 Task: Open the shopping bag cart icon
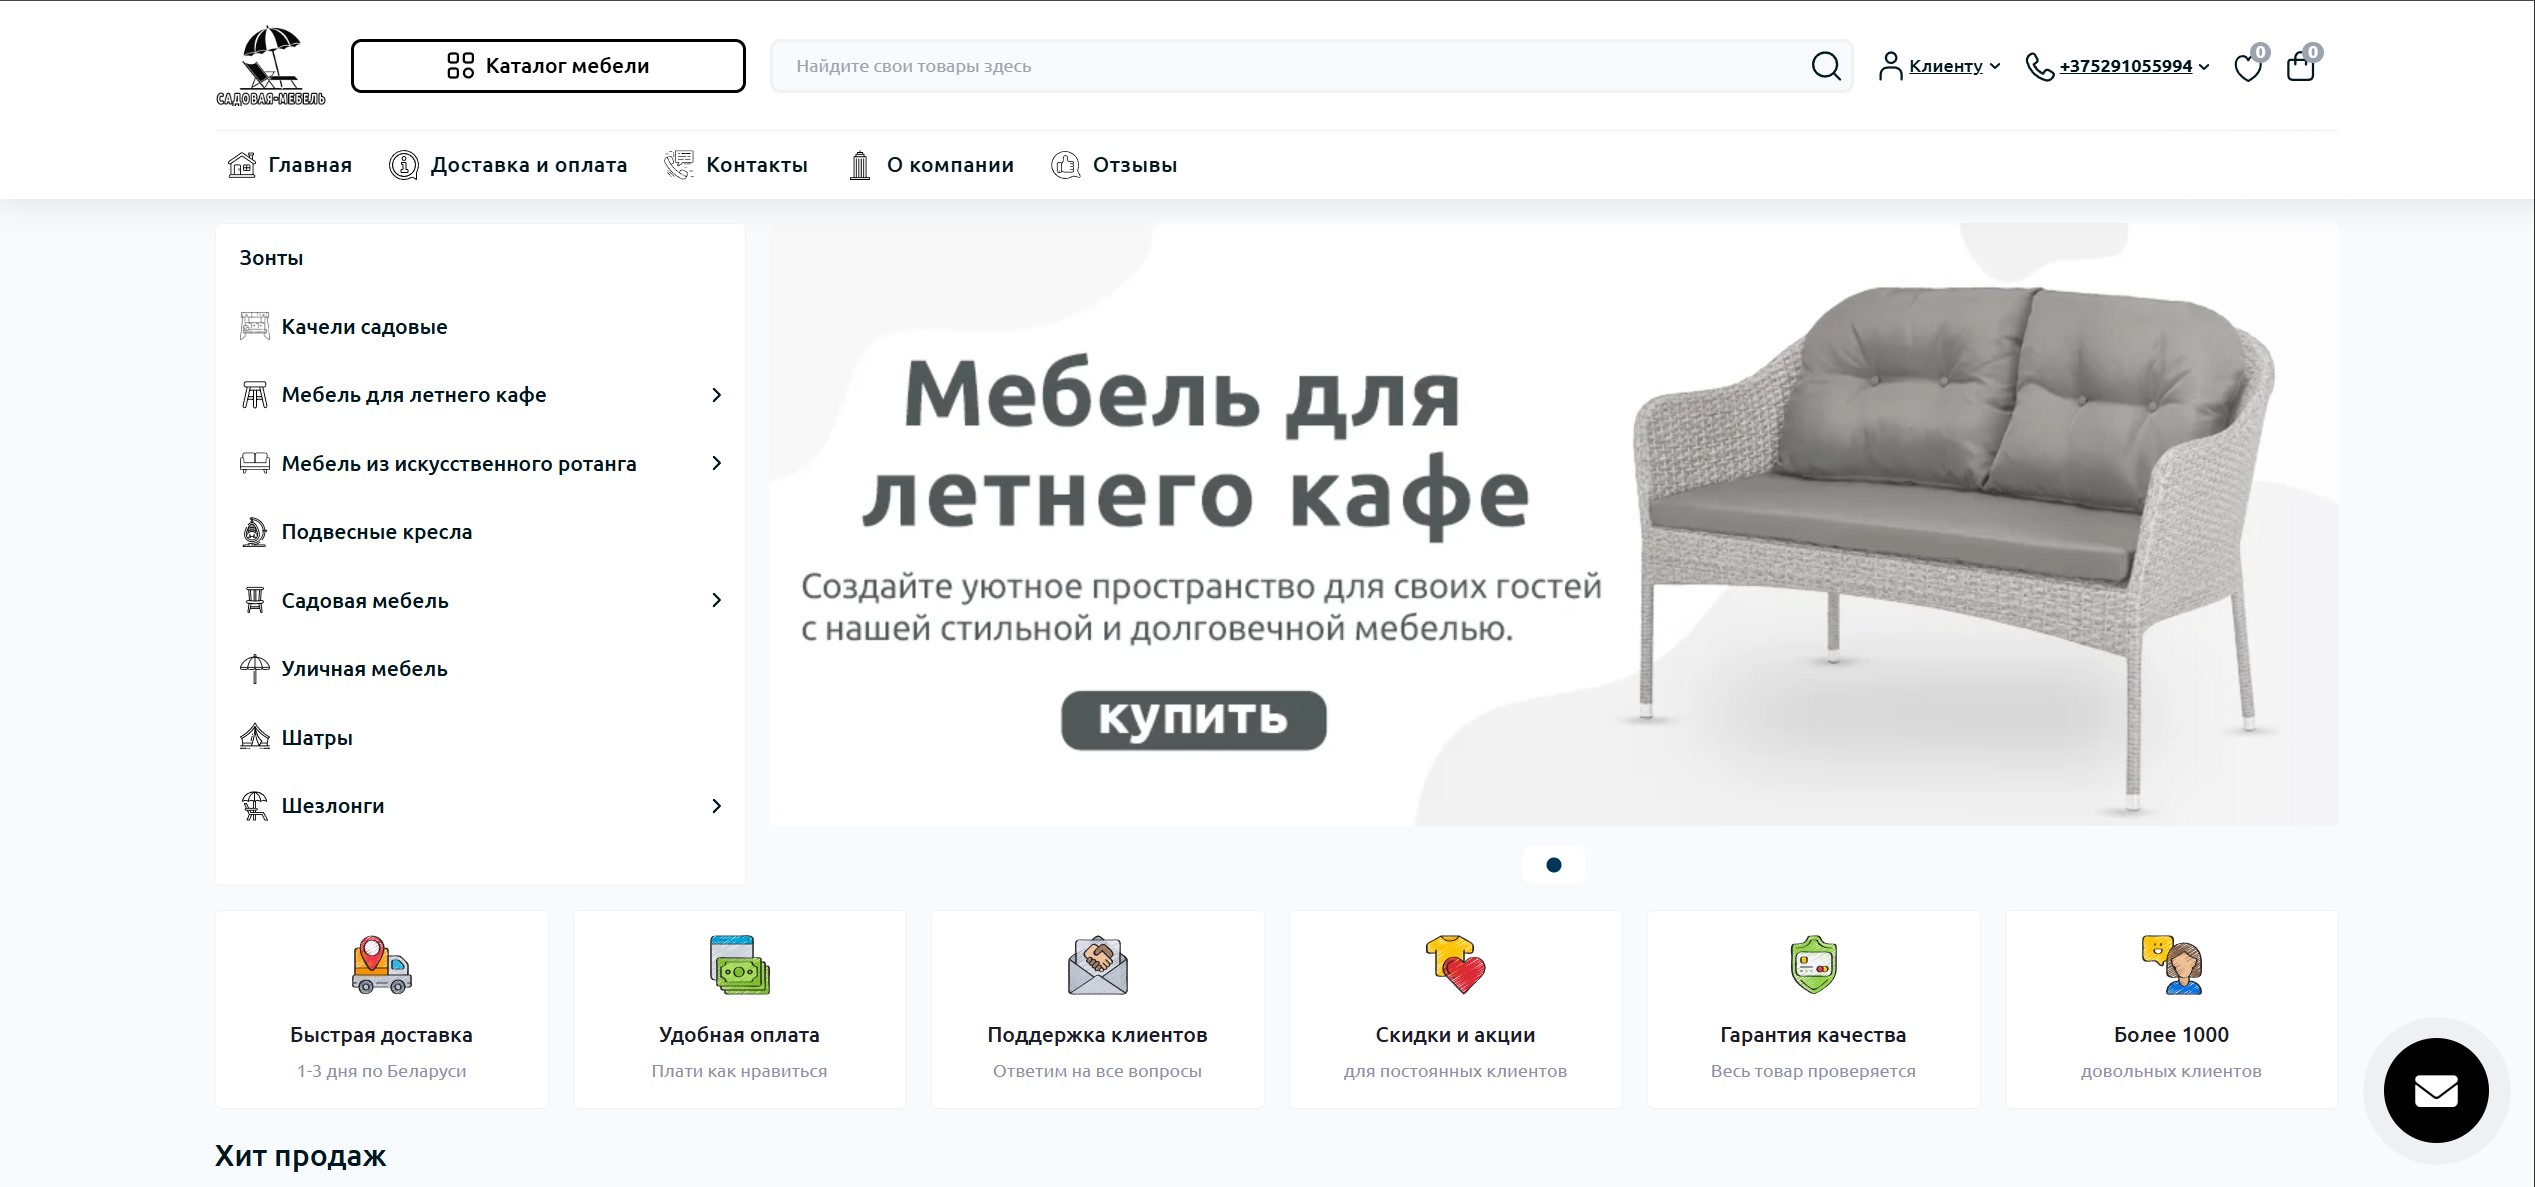[x=2301, y=67]
